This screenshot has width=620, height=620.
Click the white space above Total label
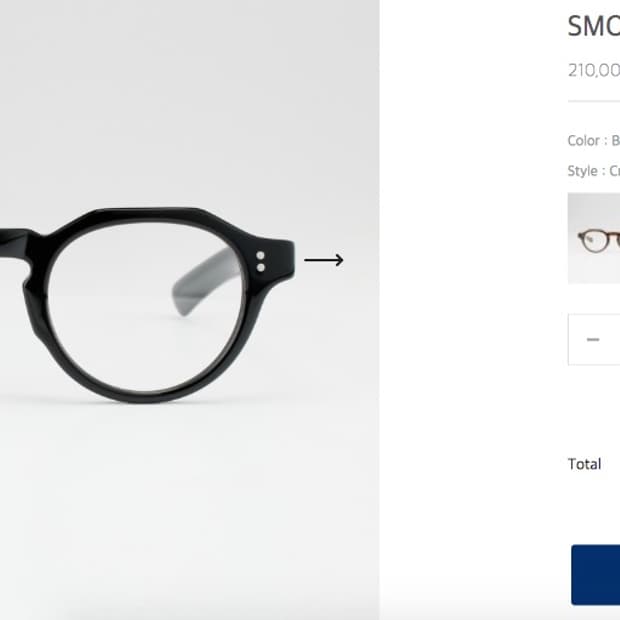click(593, 411)
